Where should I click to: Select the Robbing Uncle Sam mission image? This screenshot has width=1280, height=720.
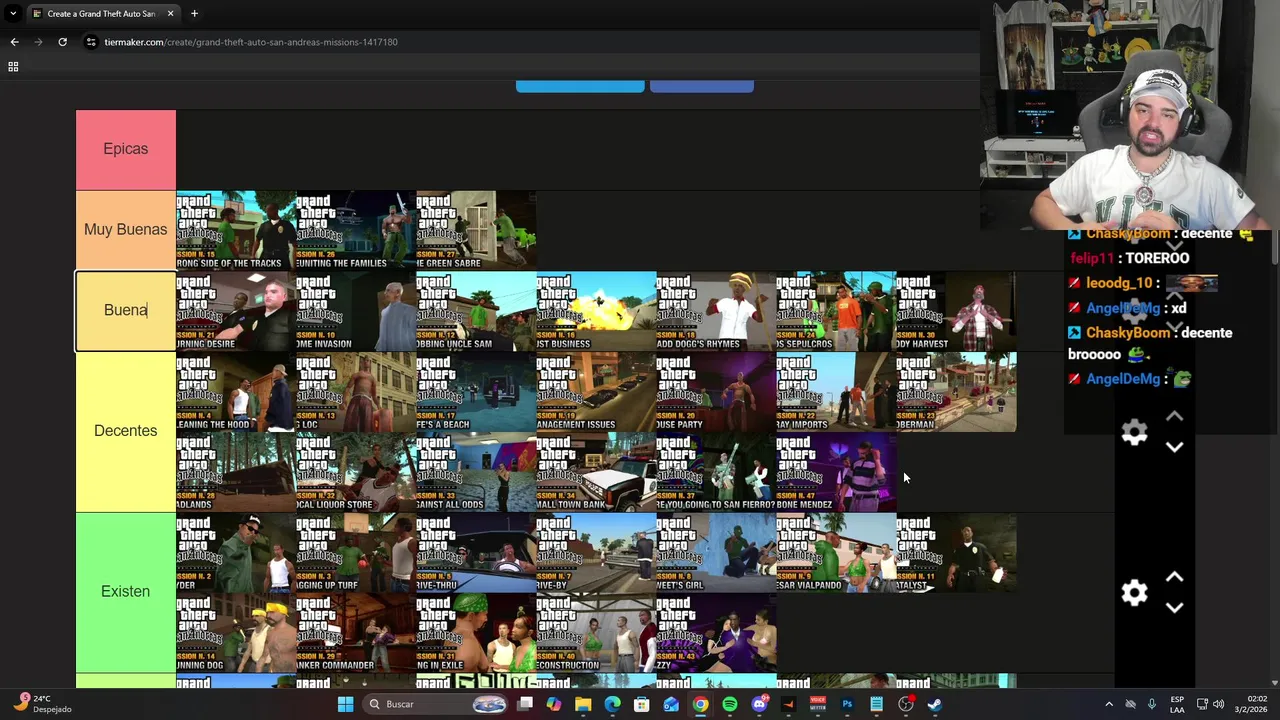click(476, 311)
